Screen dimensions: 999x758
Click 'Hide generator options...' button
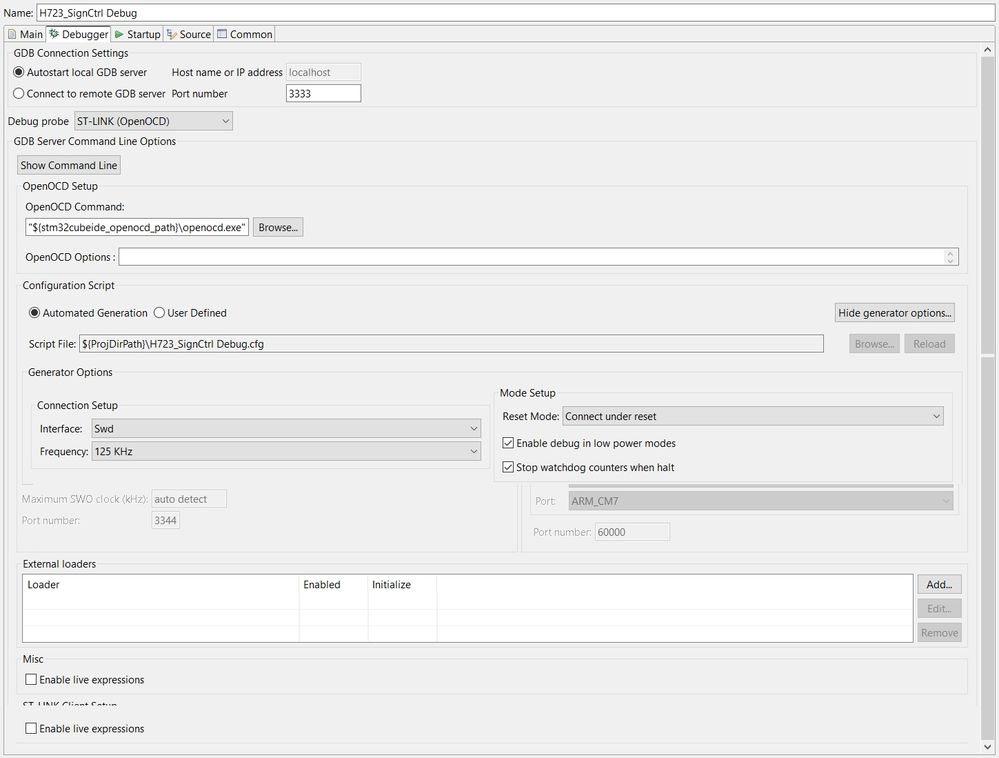click(x=893, y=313)
